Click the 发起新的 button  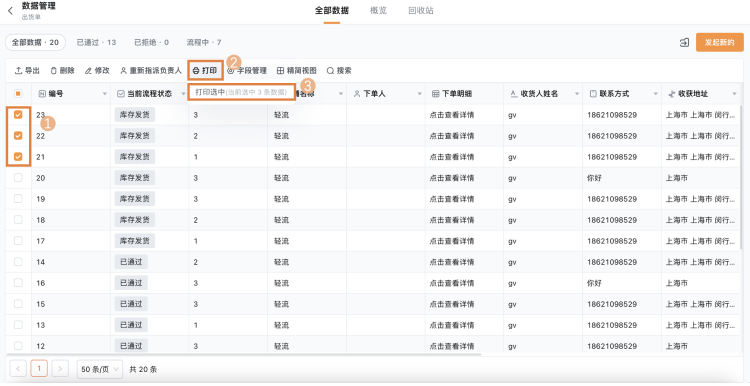(x=719, y=43)
